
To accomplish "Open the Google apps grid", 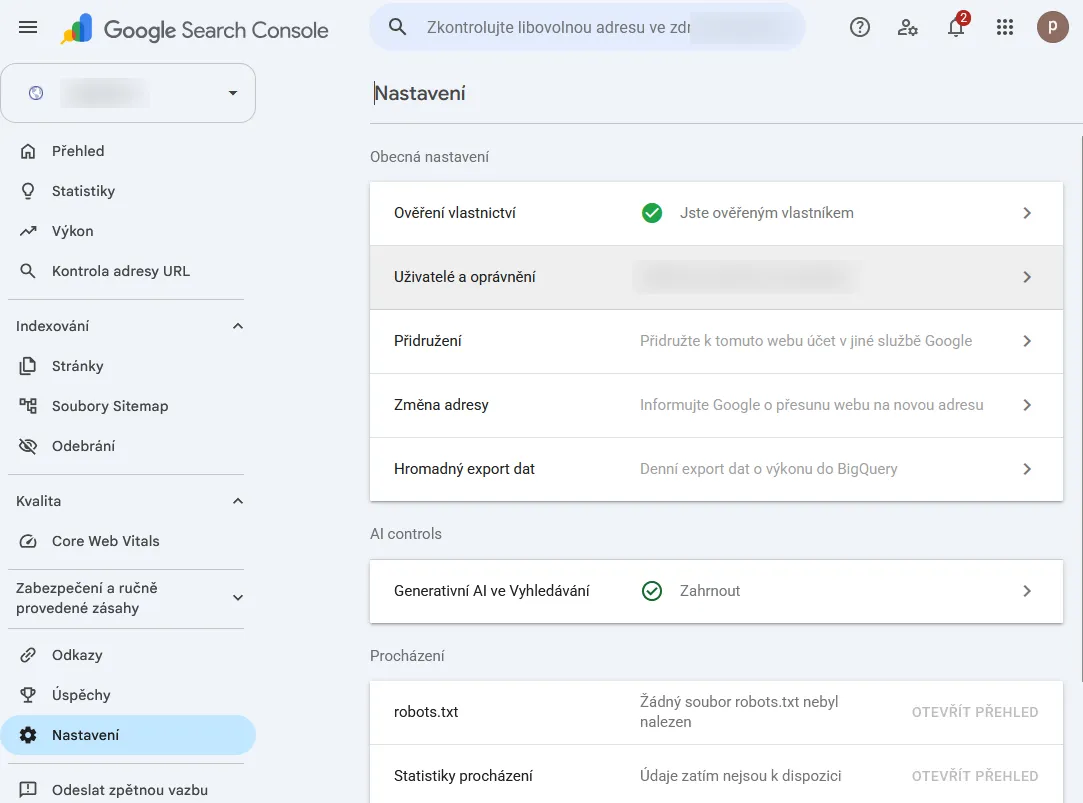I will pos(1004,28).
